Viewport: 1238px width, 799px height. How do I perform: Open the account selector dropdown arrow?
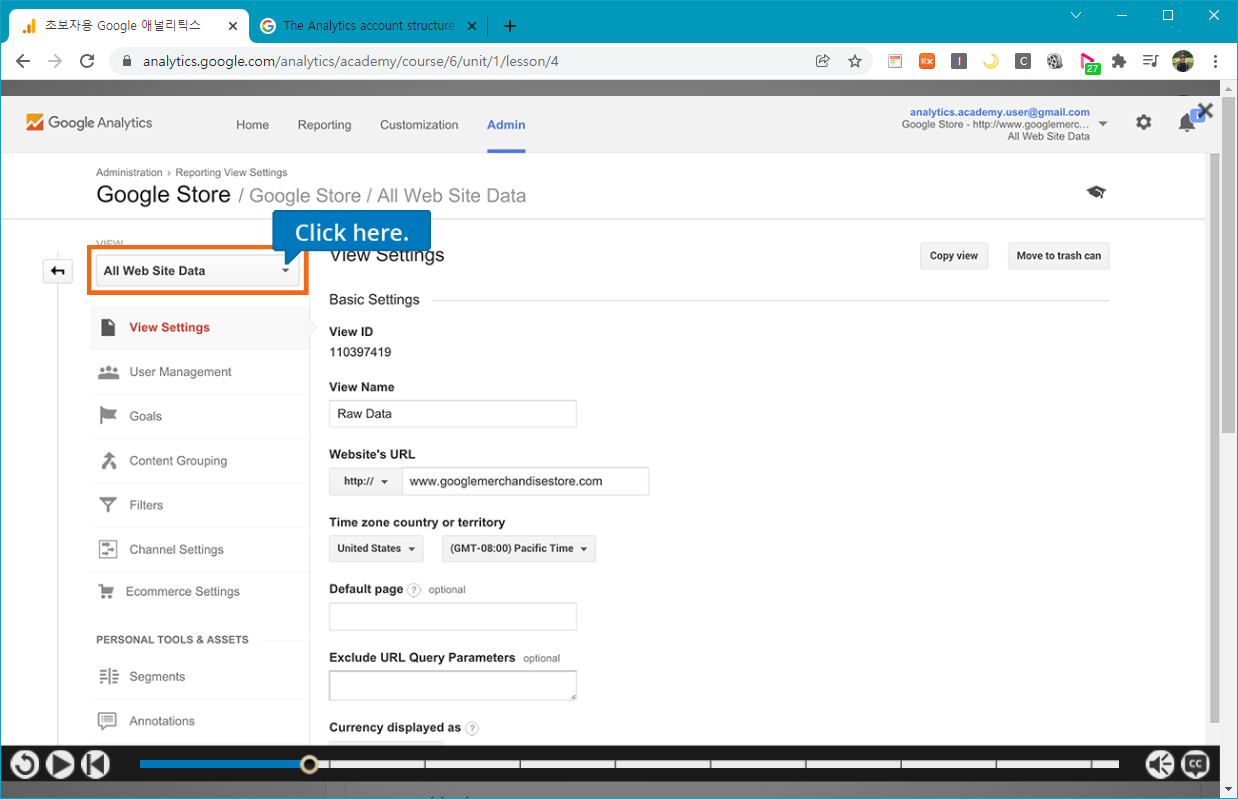1103,124
